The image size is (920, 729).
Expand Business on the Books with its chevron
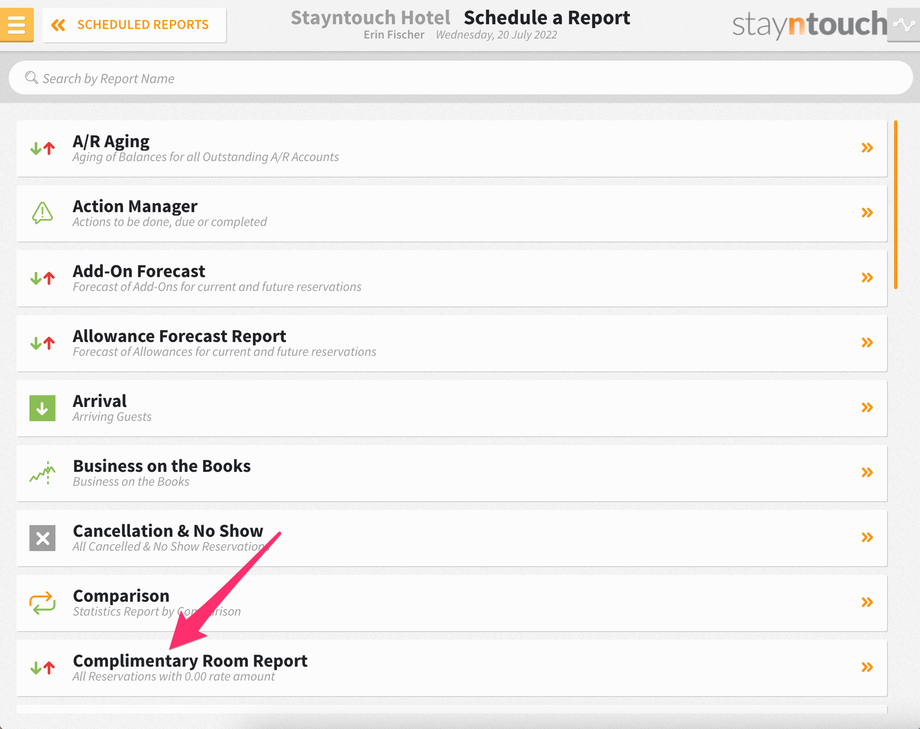point(867,472)
